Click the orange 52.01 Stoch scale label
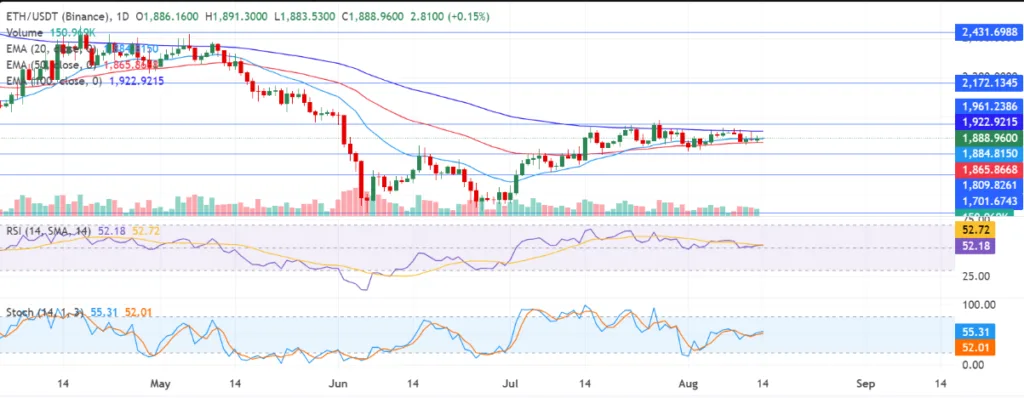This screenshot has width=1024, height=398. coord(975,348)
